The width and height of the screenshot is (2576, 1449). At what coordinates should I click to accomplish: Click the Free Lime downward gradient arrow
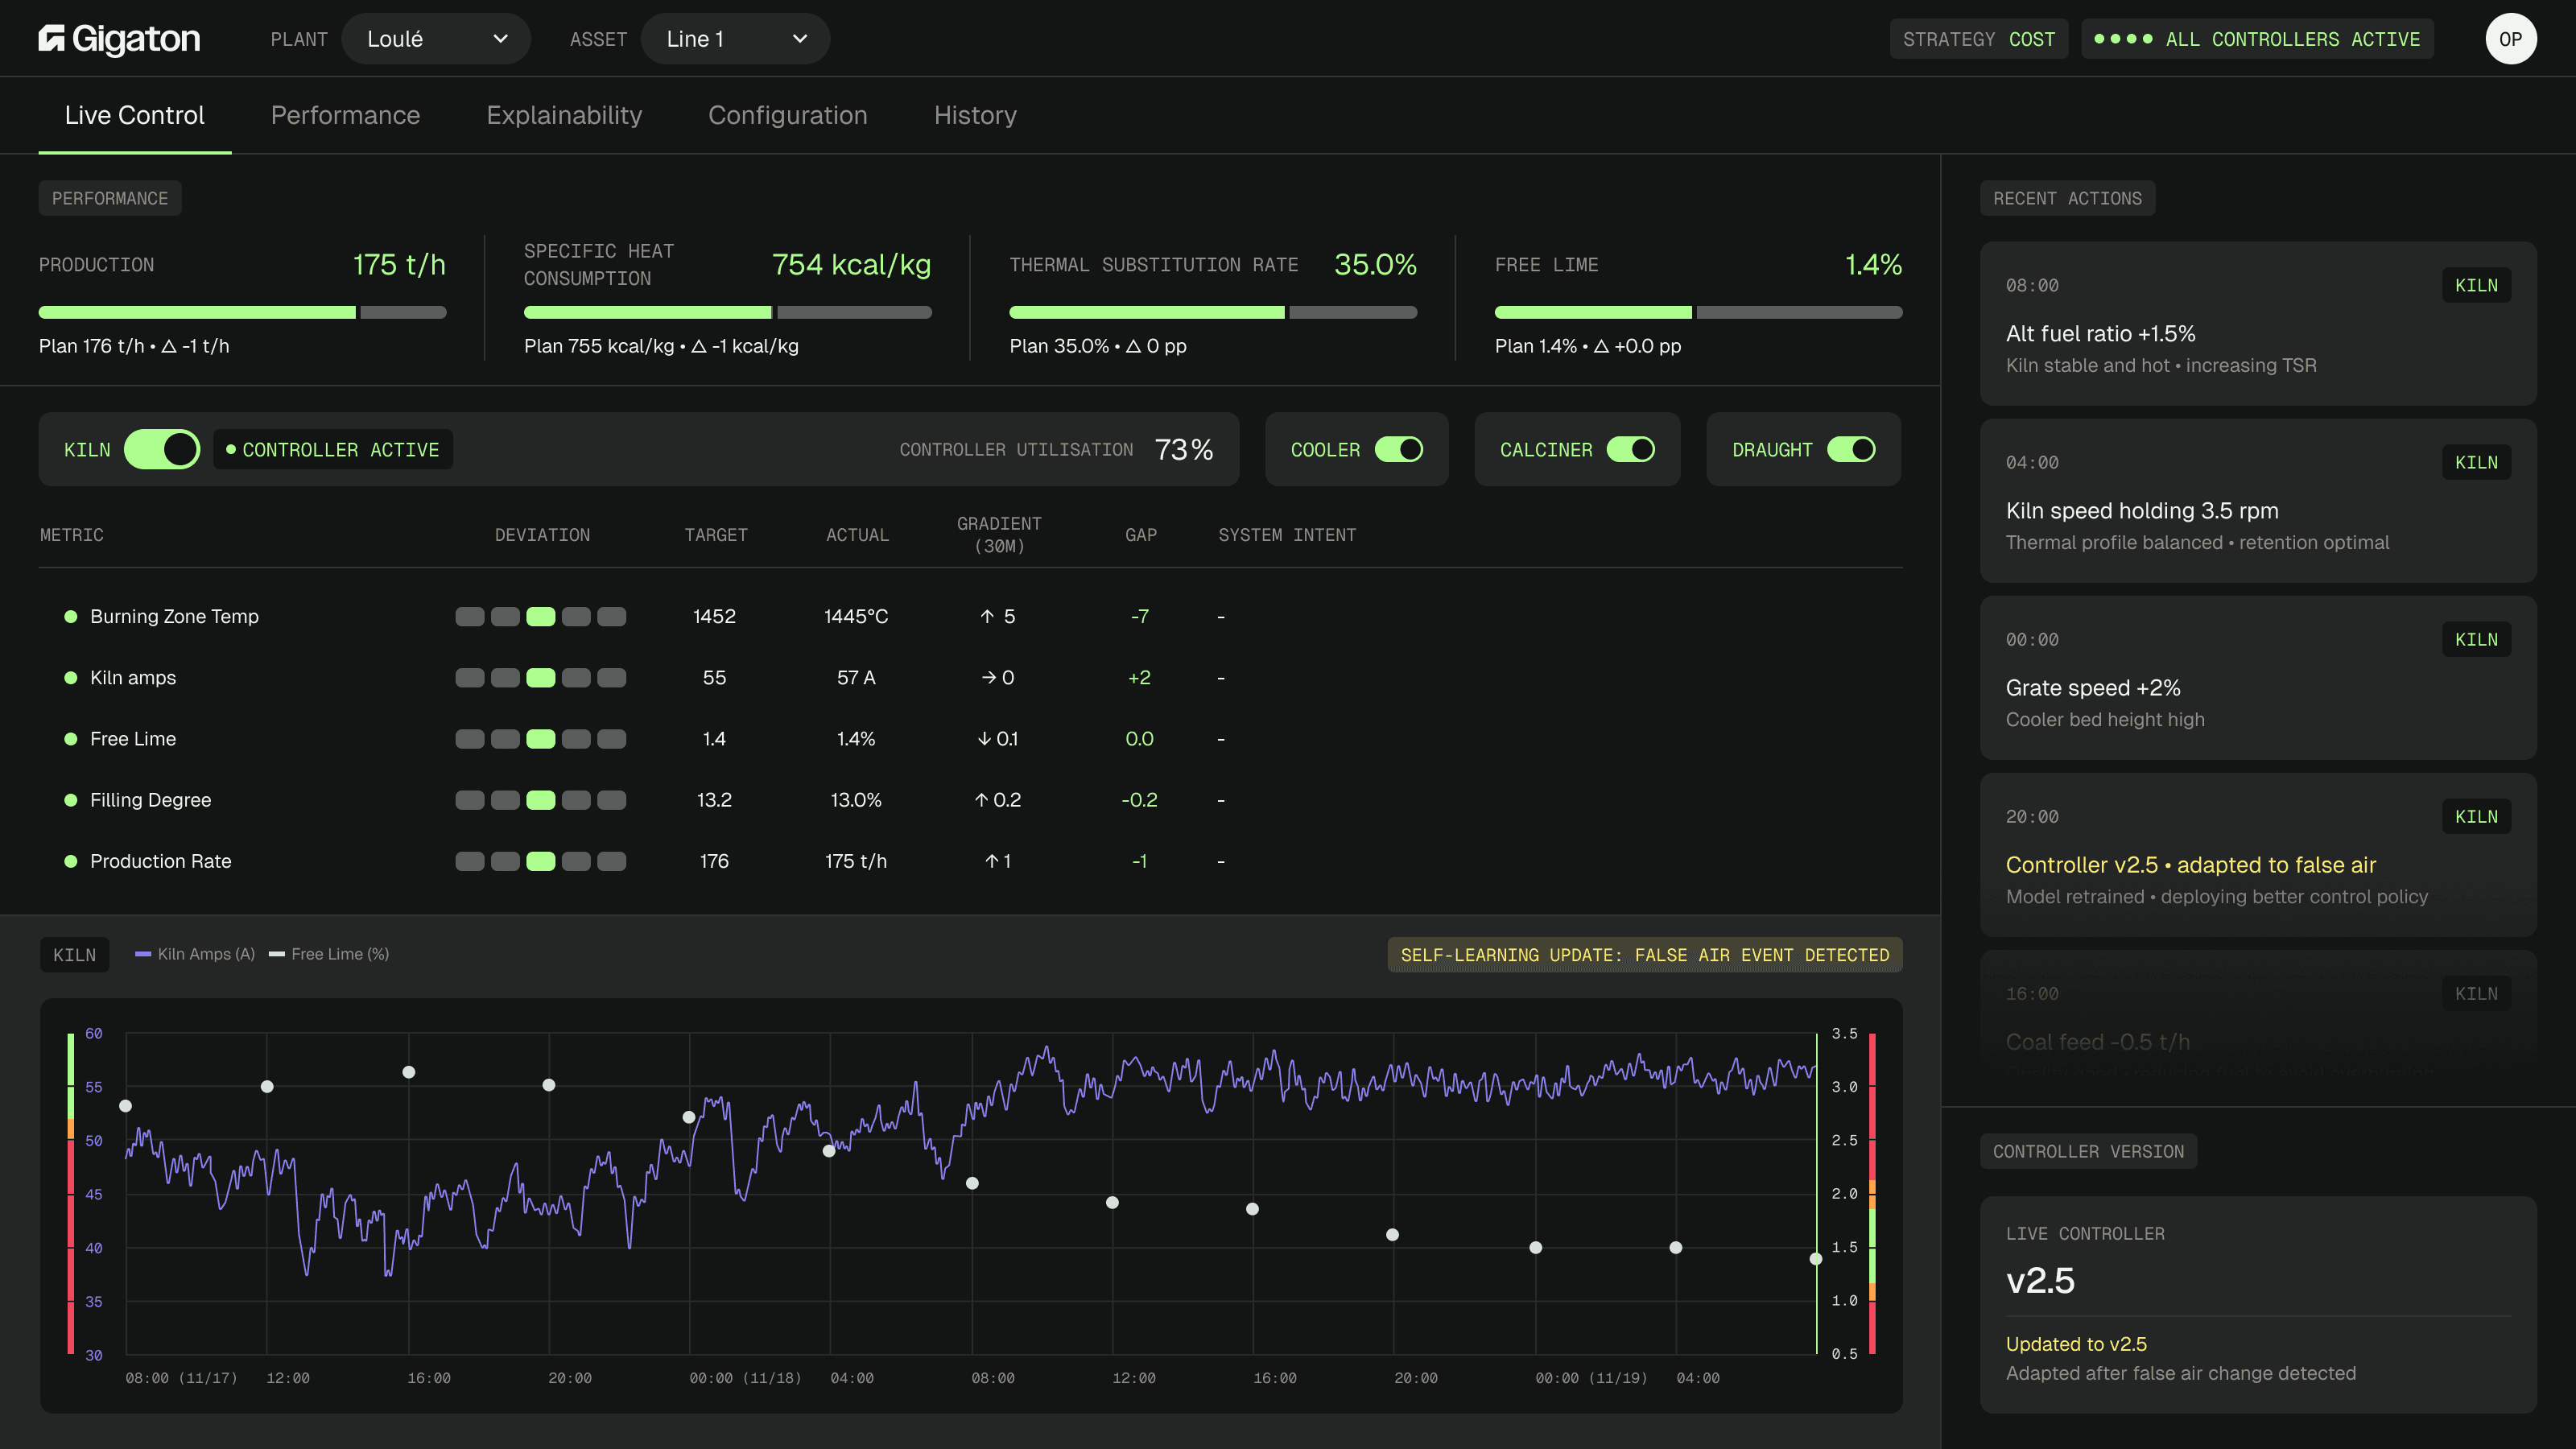[984, 738]
